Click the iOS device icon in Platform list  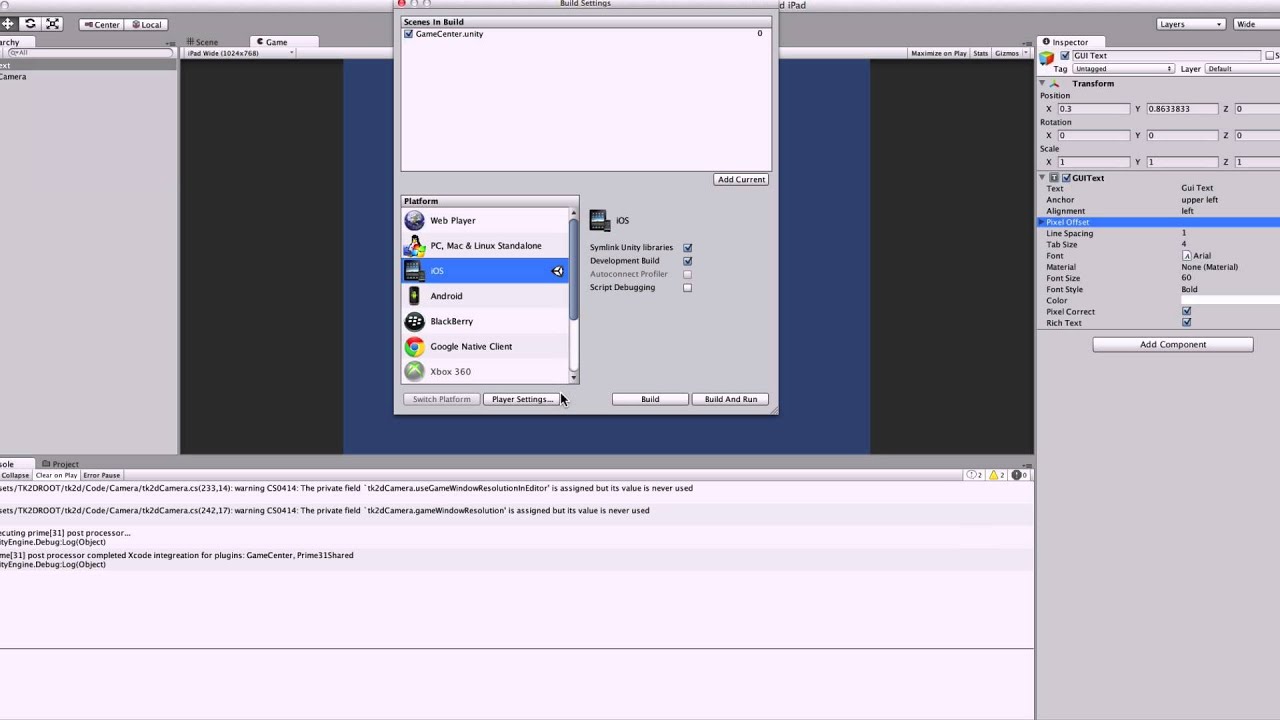414,271
